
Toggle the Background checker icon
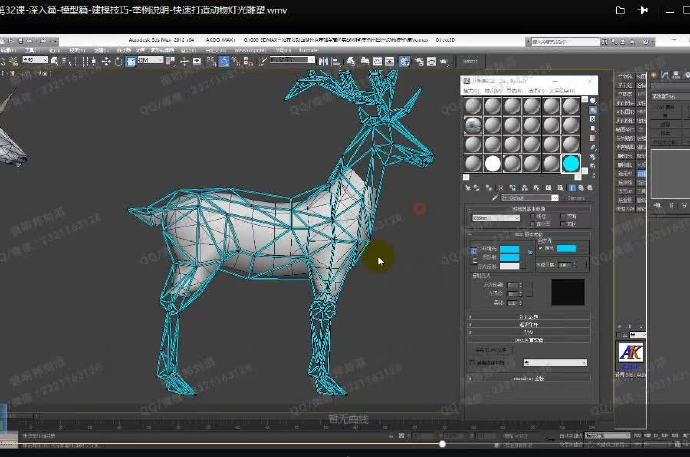click(x=593, y=119)
